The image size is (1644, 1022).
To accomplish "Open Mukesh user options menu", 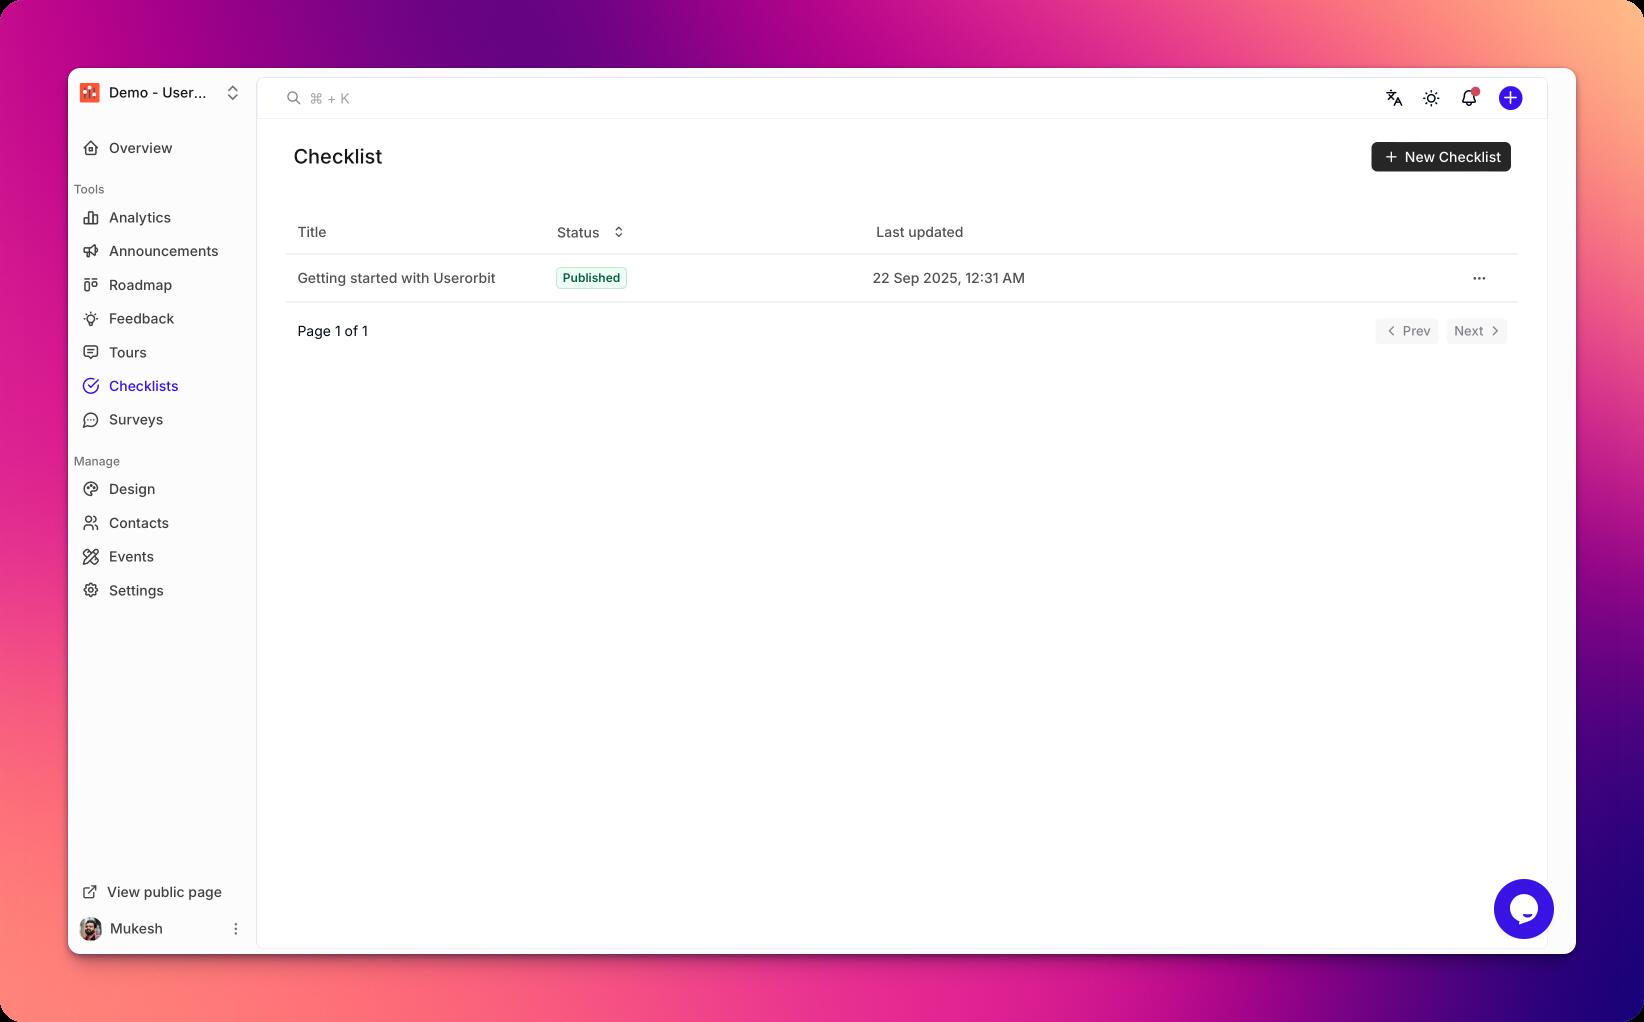I will [236, 929].
